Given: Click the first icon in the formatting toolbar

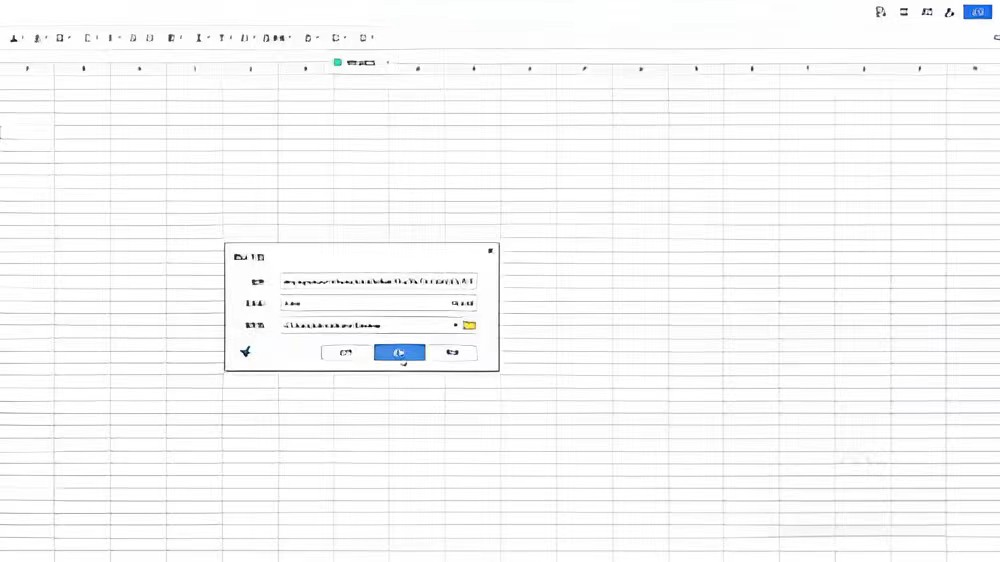Looking at the screenshot, I should coord(15,39).
